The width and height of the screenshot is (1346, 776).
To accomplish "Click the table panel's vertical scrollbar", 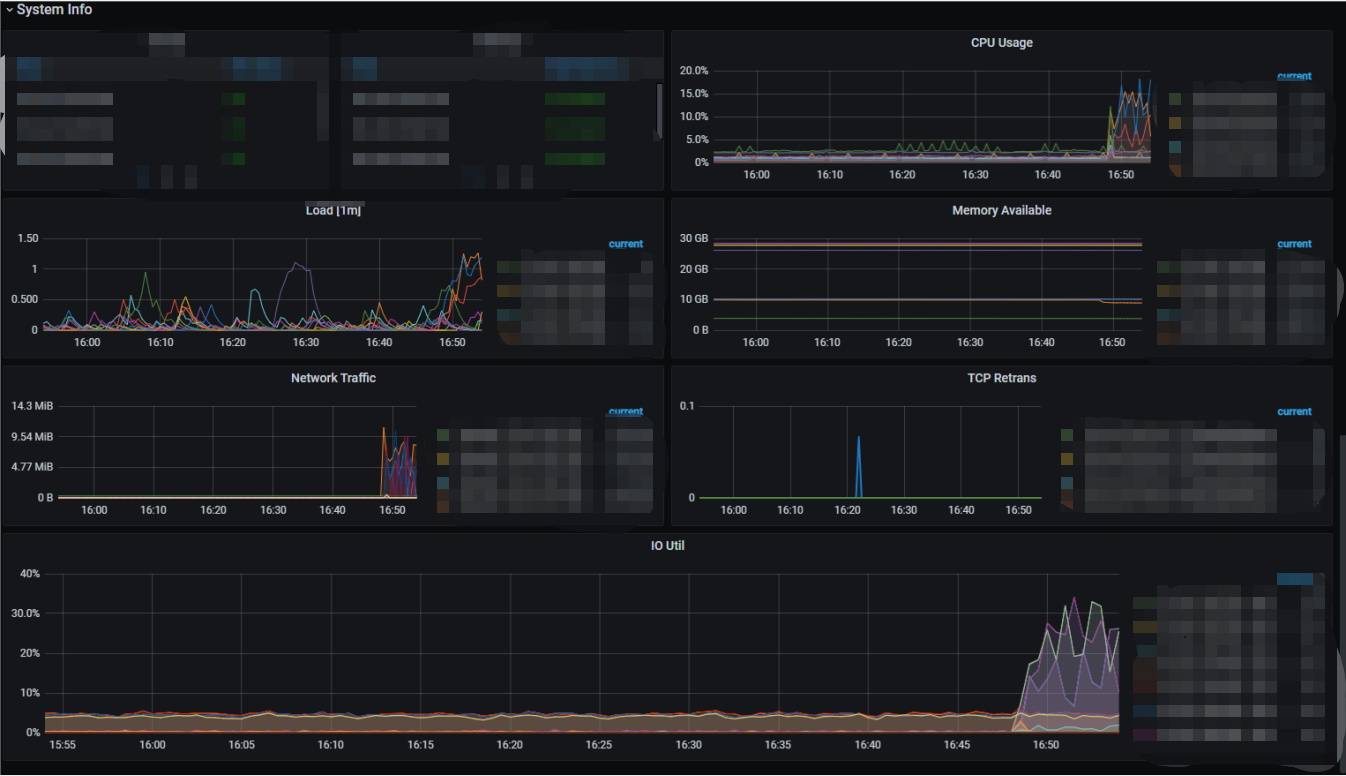I will coord(658,108).
